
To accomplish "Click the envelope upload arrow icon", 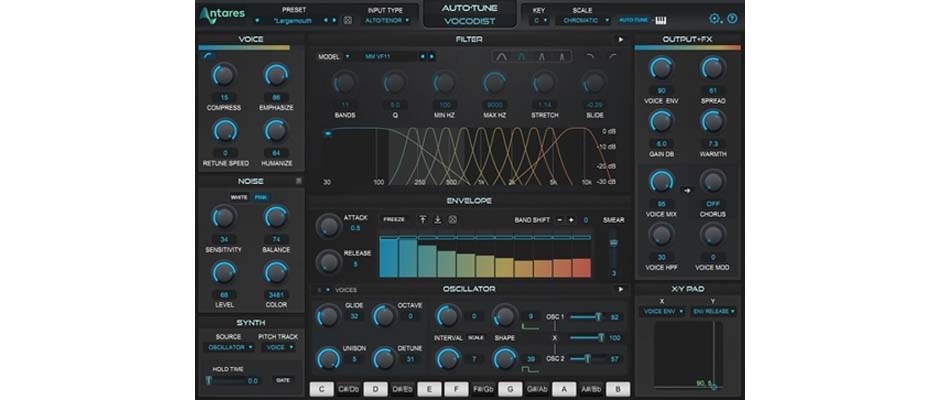I will 423,219.
